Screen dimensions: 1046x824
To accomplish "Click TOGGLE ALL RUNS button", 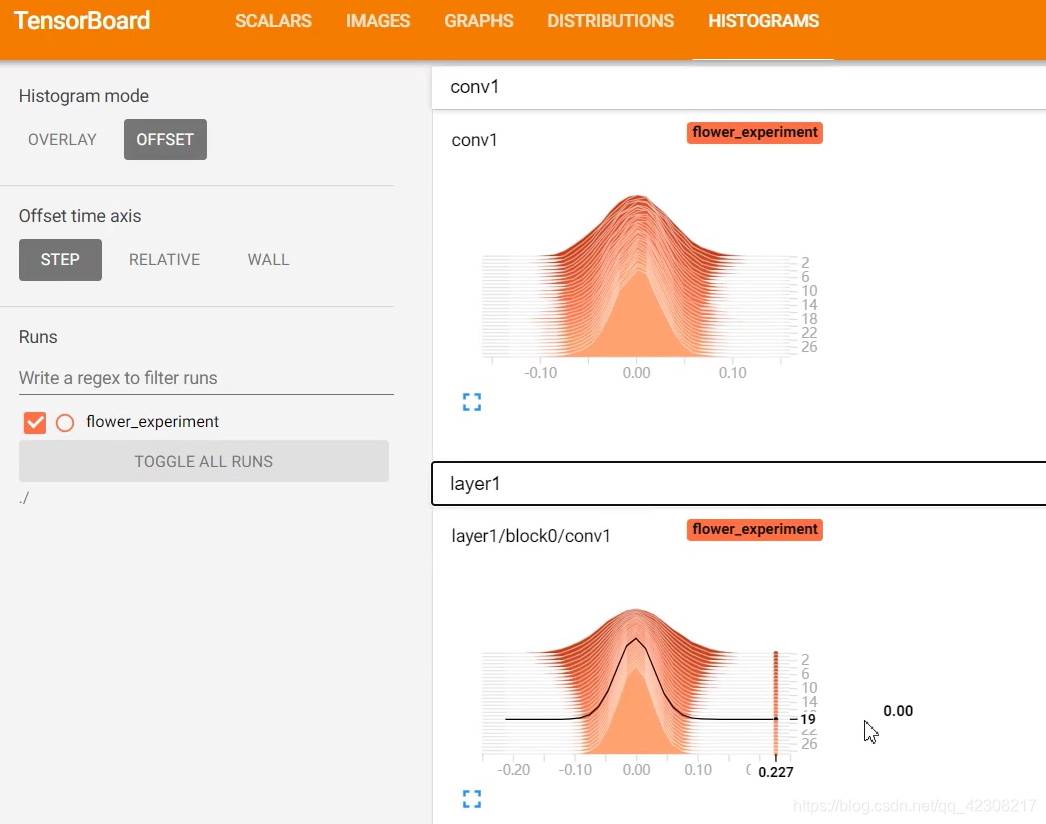I will [x=203, y=461].
